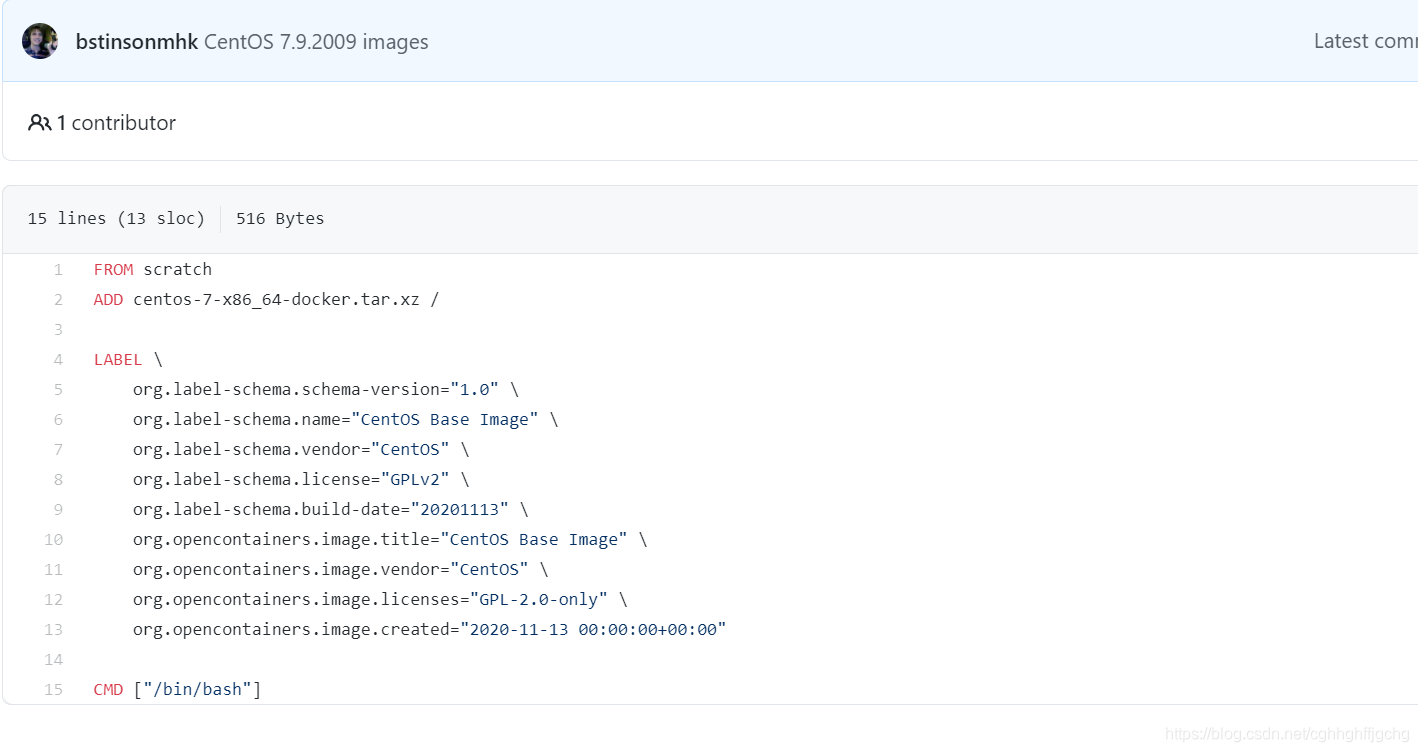Click the opencontainers.image.title line

click(x=390, y=539)
